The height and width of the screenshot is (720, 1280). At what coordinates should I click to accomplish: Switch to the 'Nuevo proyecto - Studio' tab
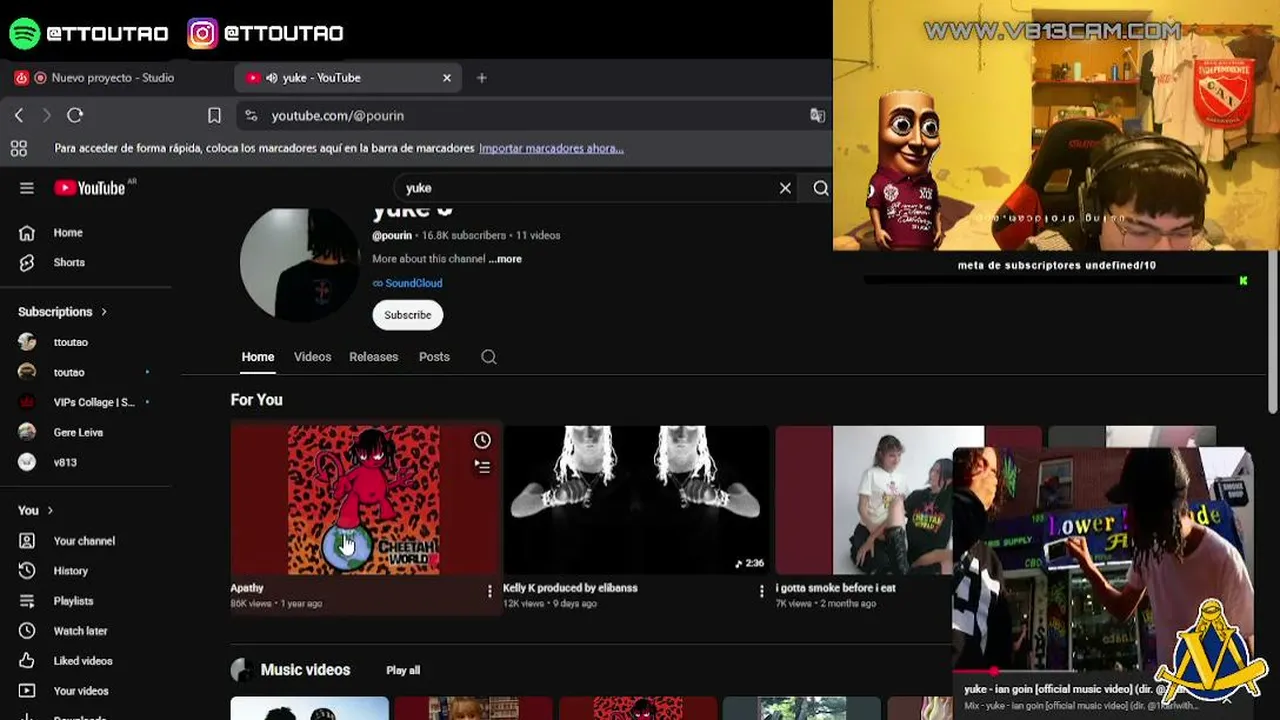click(112, 78)
